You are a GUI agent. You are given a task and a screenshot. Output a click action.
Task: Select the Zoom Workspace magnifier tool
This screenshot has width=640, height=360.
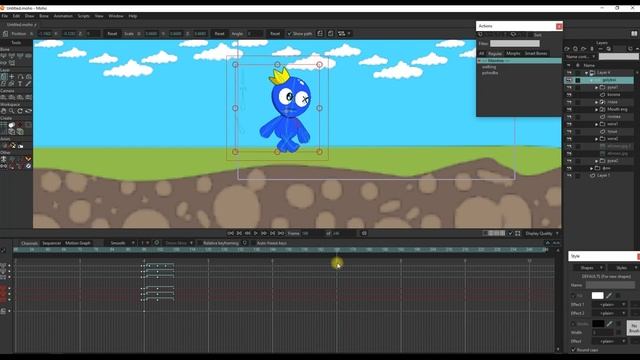tap(12, 111)
